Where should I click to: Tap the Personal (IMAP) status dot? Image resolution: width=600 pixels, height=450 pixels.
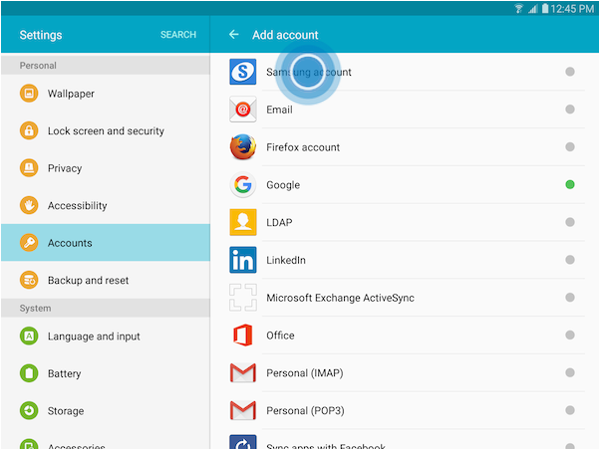[x=570, y=372]
